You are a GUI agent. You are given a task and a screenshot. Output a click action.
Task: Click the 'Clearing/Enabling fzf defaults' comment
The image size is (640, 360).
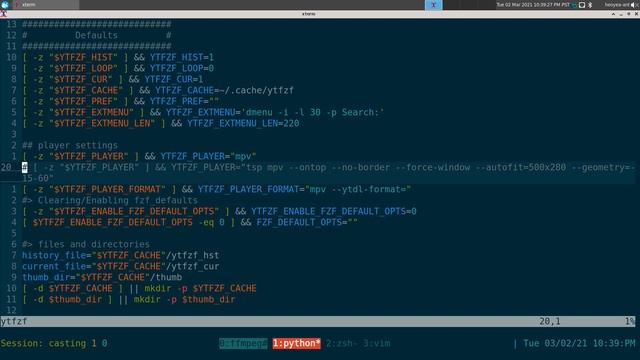click(x=118, y=200)
